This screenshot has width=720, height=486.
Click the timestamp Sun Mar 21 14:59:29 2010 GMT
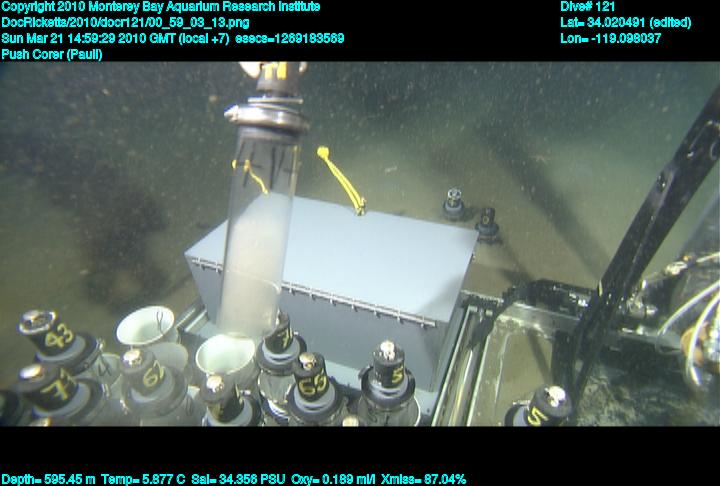tap(89, 38)
